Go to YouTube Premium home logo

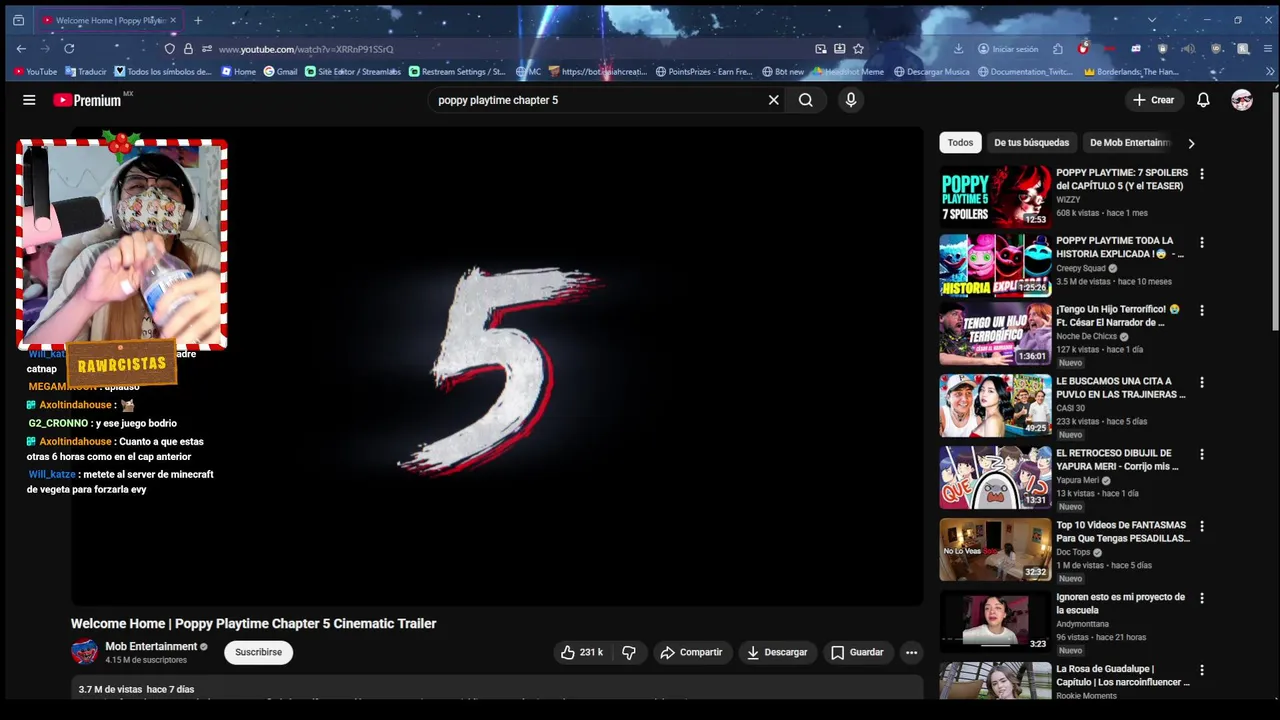[x=87, y=100]
